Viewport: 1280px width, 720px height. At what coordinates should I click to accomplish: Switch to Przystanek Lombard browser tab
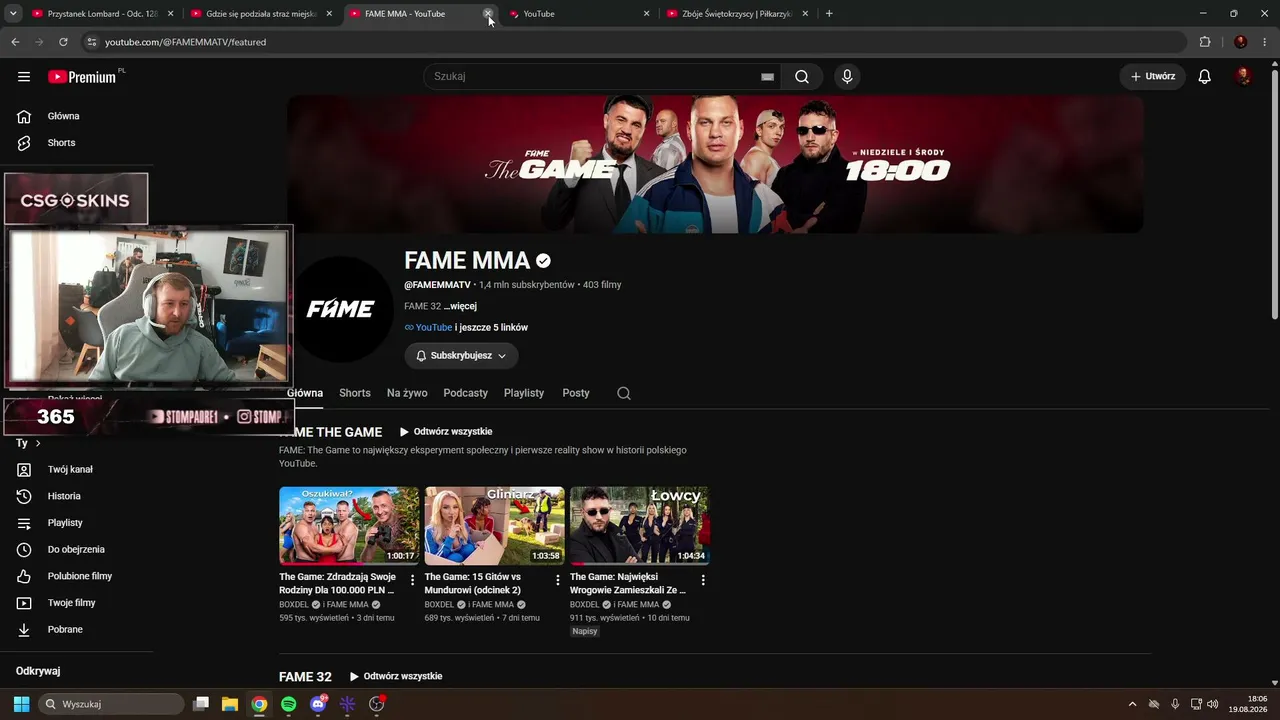102,14
